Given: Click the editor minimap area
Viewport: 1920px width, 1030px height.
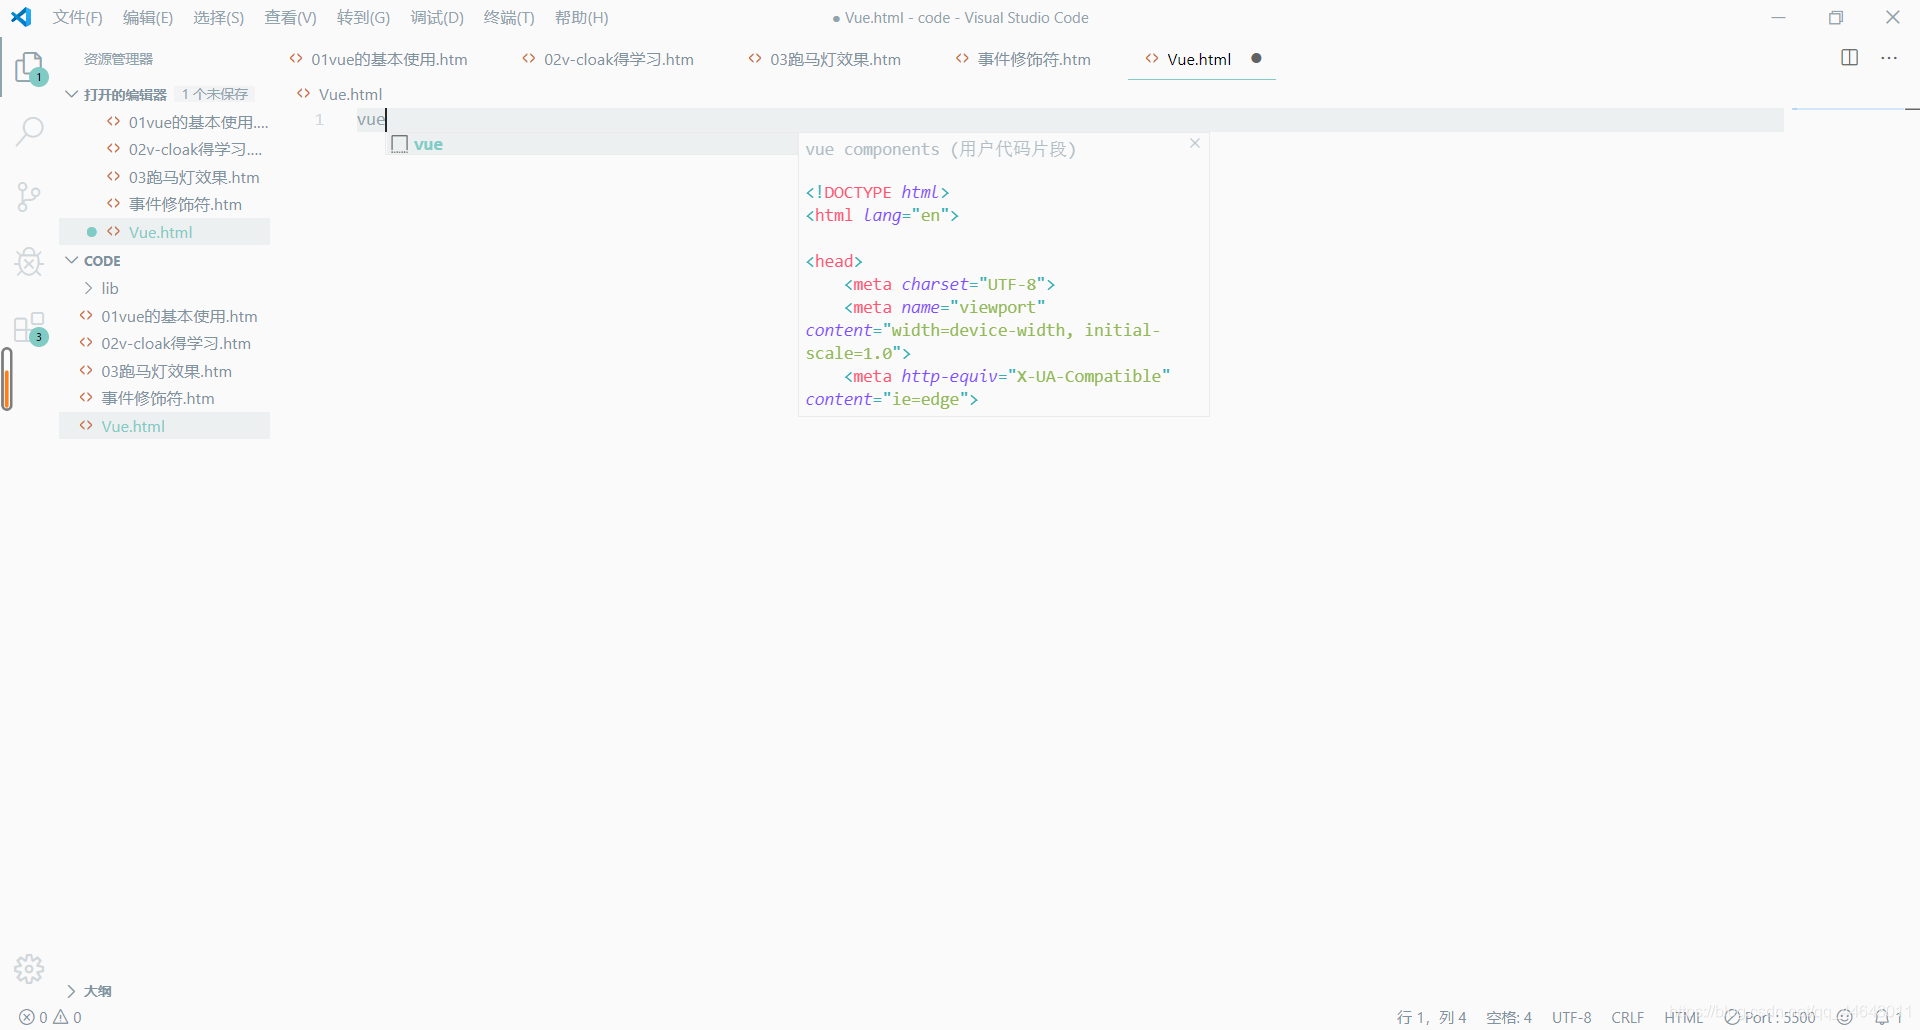Looking at the screenshot, I should click(x=1850, y=108).
